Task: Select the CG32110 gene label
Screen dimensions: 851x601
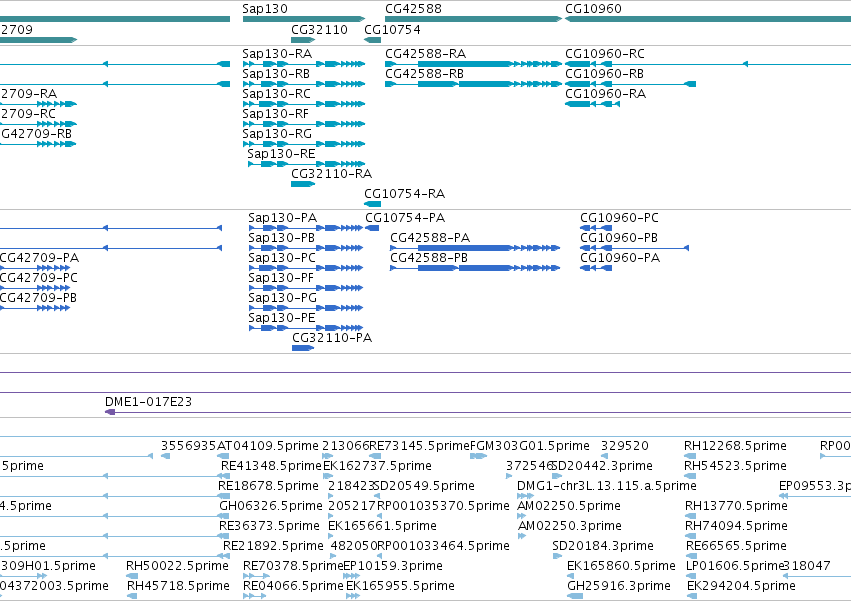Action: pos(319,30)
